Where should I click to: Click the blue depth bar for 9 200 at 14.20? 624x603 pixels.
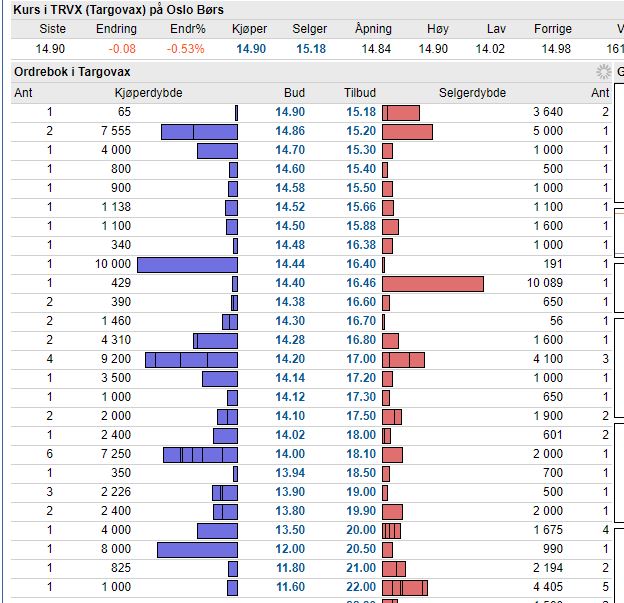coord(191,360)
